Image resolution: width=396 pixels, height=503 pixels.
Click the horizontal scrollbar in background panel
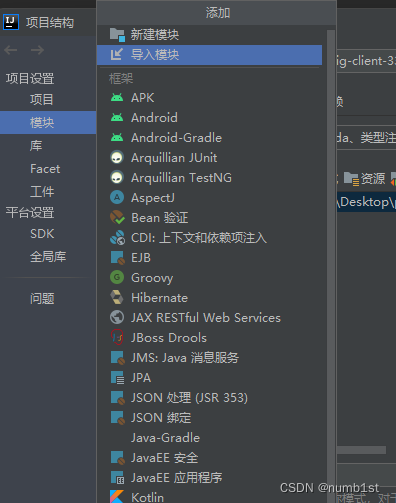361,450
